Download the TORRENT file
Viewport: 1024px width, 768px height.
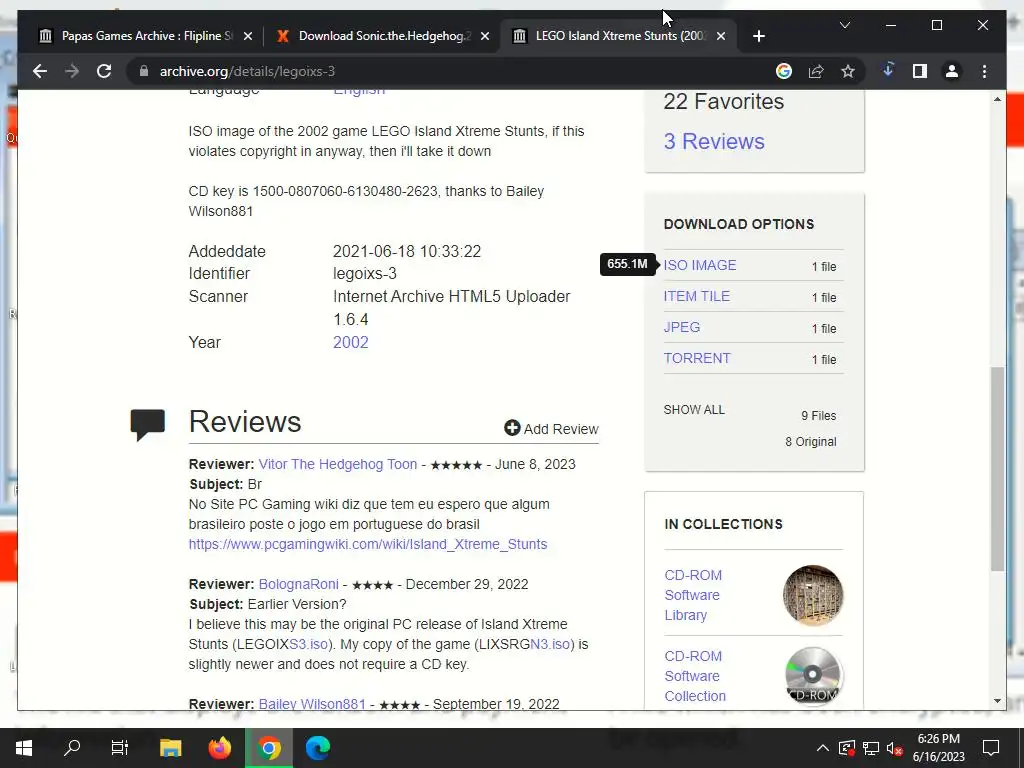[x=697, y=358]
